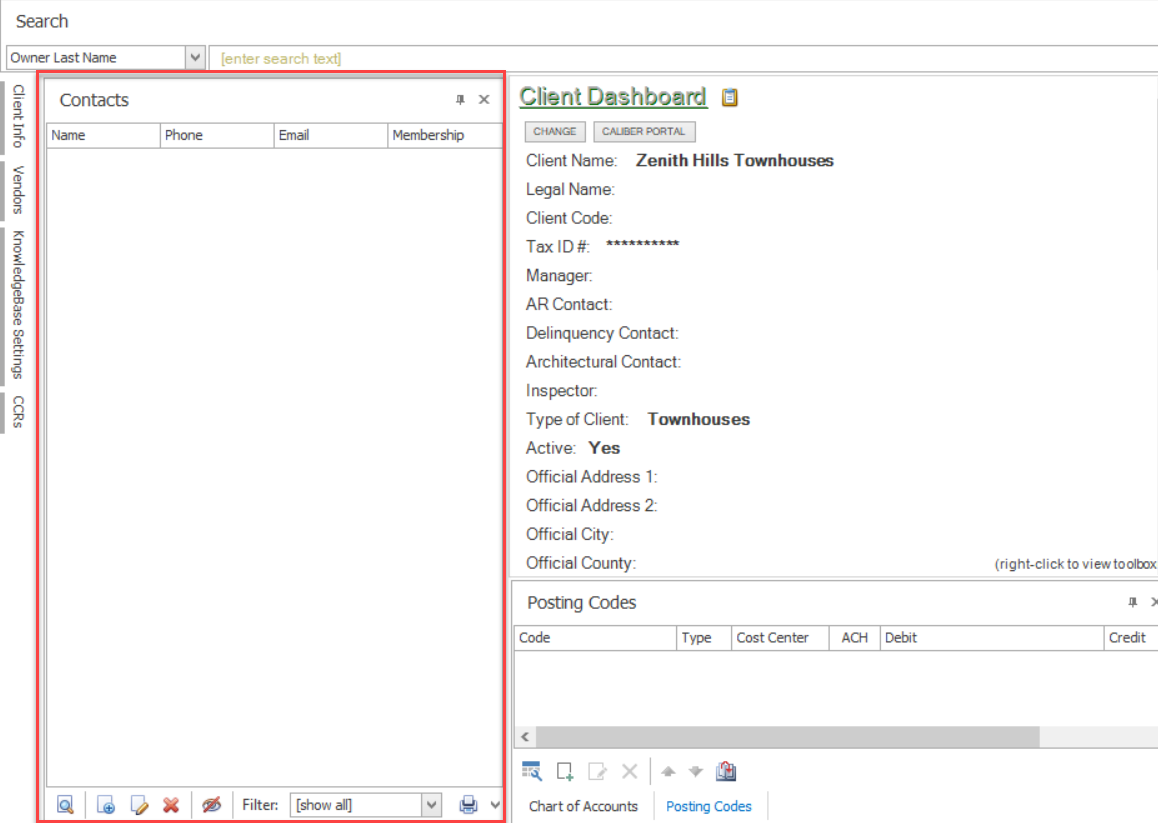Select the Posting Codes tab

708,806
